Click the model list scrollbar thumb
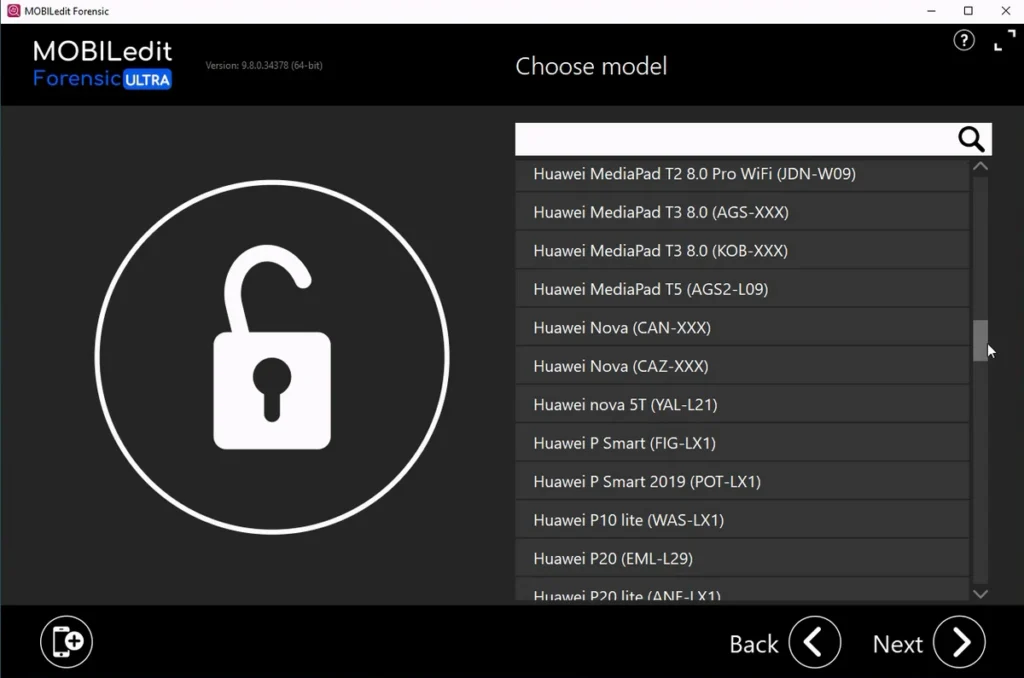1024x678 pixels. tap(980, 340)
